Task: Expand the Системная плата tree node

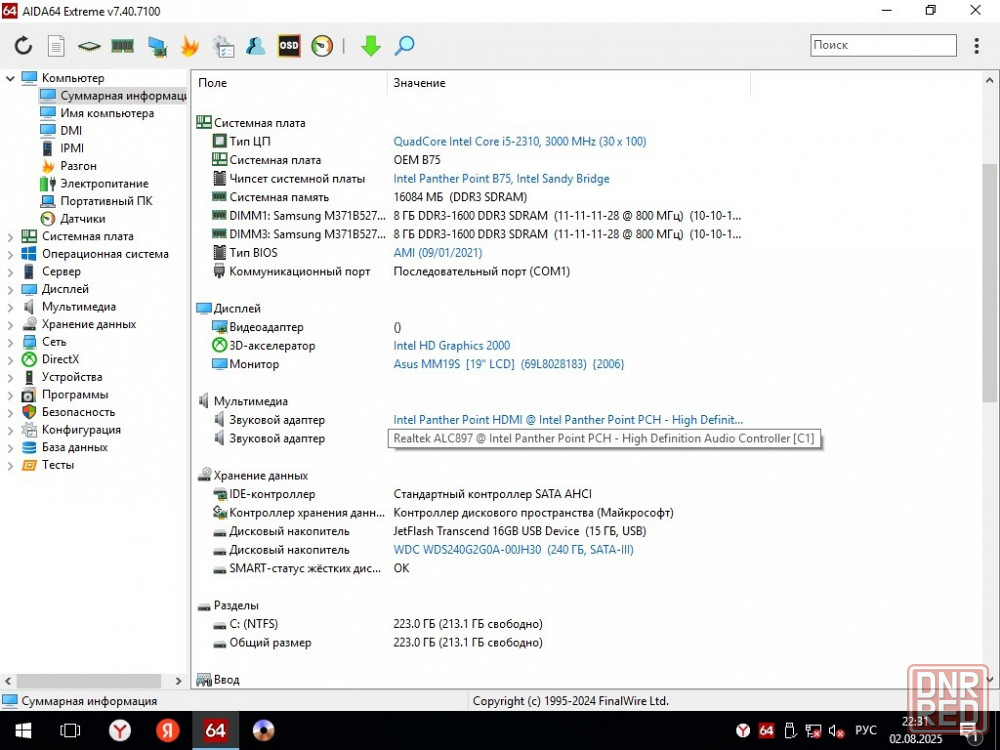Action: click(10, 237)
